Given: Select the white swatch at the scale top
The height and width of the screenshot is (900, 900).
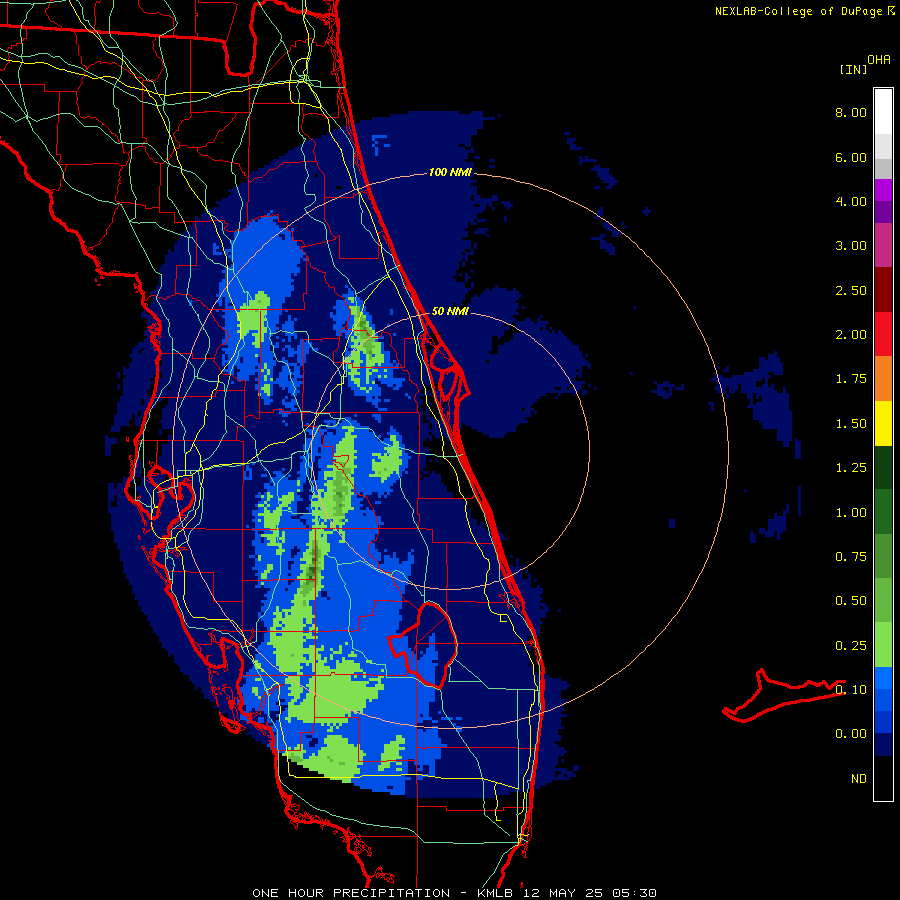Looking at the screenshot, I should pyautogui.click(x=883, y=111).
